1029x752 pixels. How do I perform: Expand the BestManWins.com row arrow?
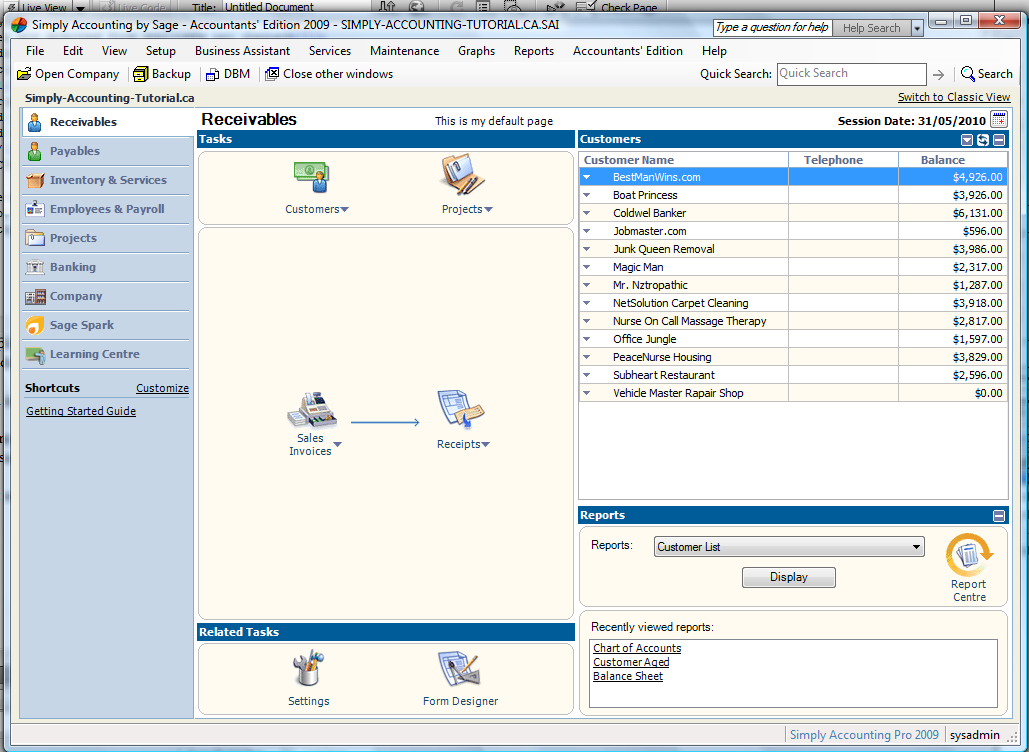click(x=587, y=177)
